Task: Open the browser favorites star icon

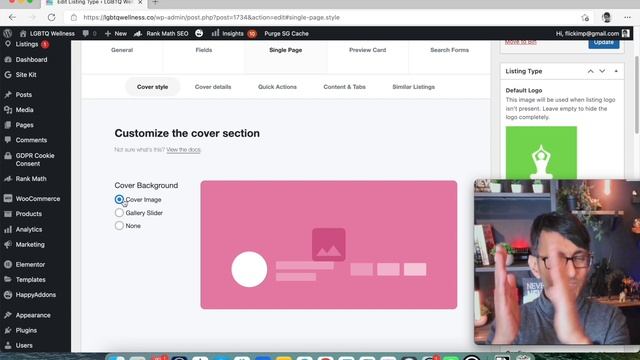Action: coord(585,18)
